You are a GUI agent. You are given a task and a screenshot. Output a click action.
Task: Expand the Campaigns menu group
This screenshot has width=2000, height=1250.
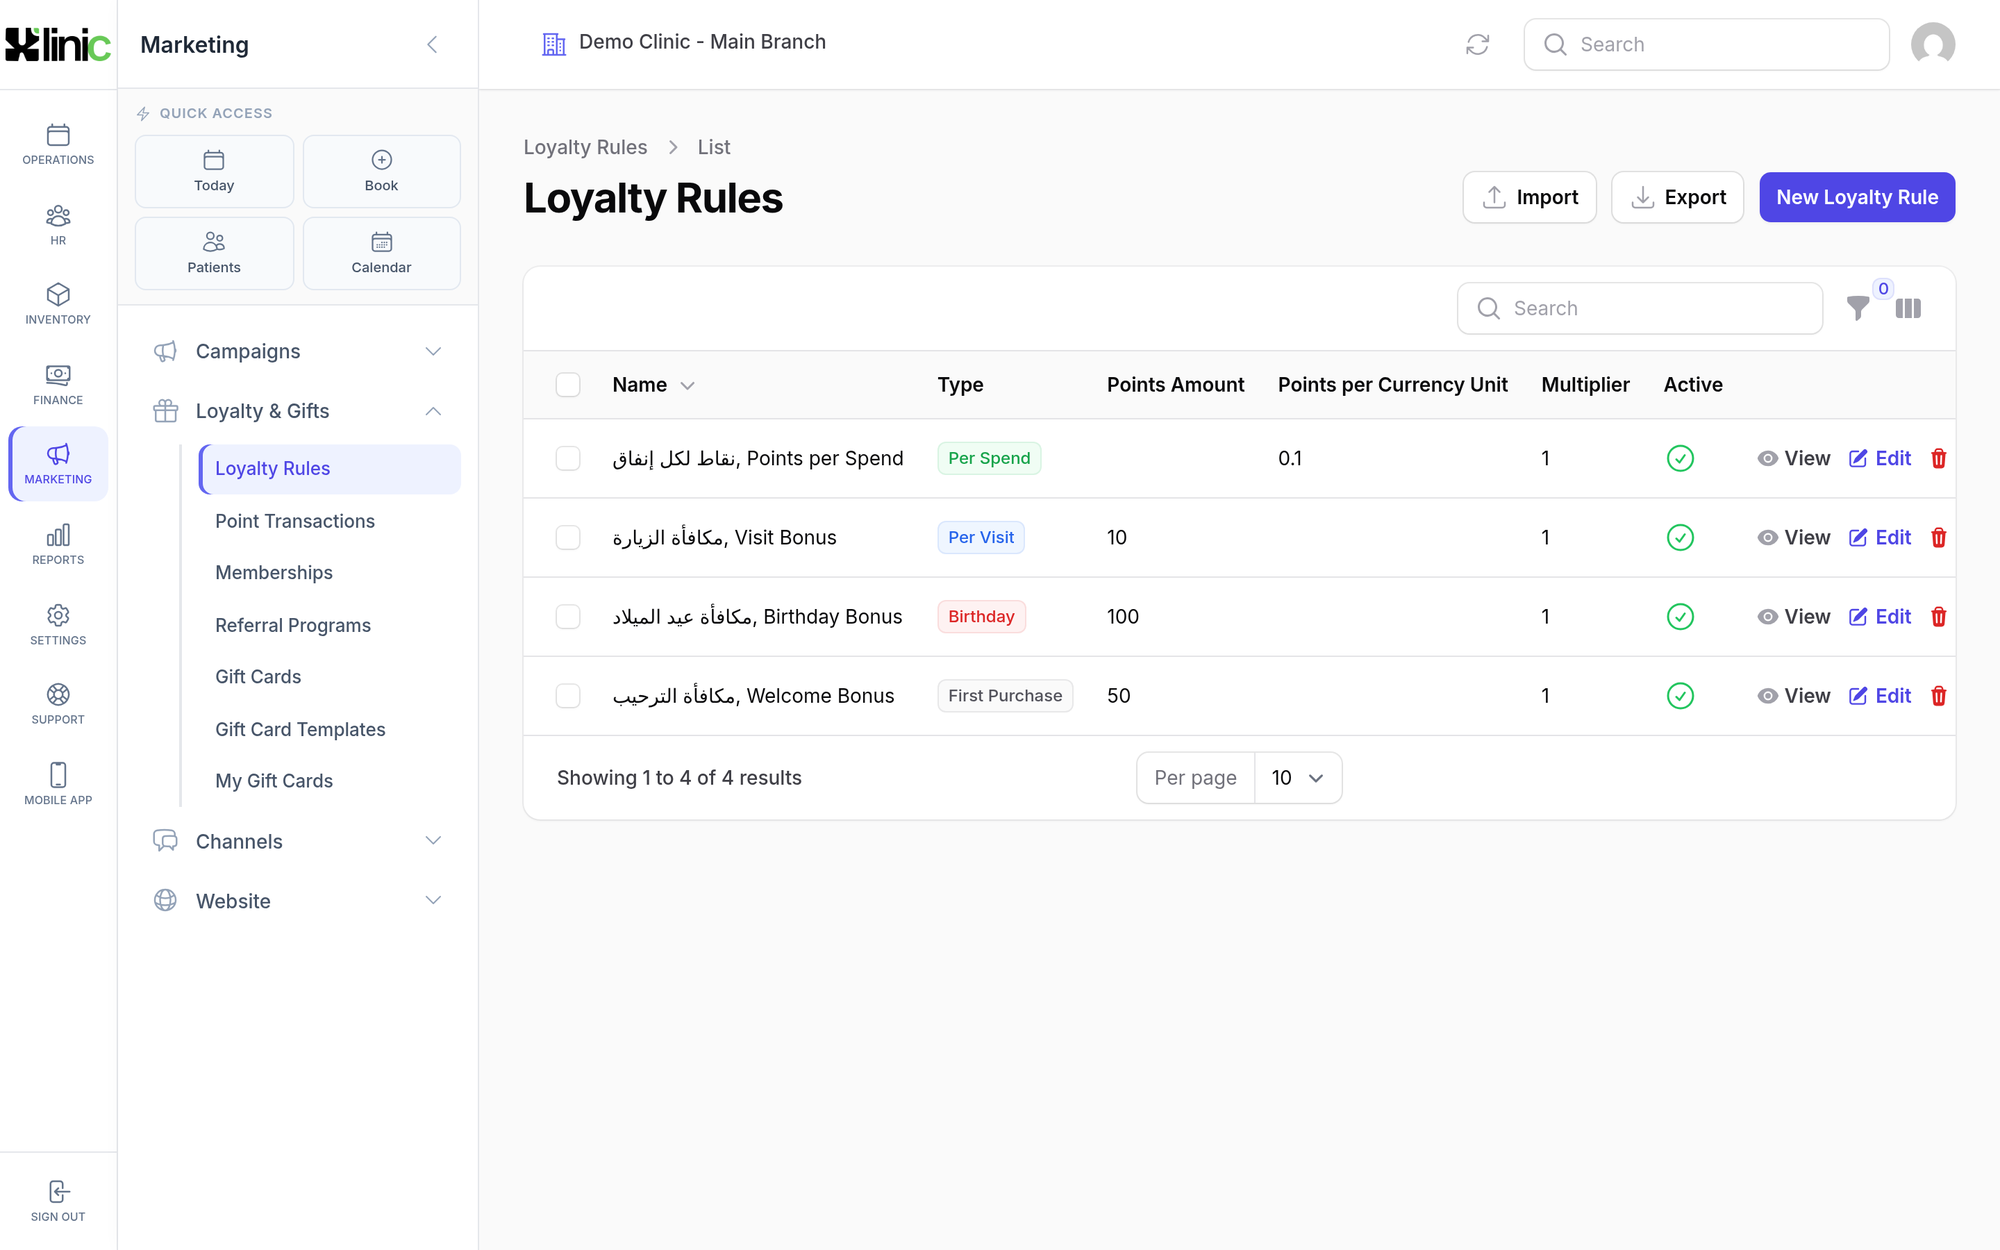(x=297, y=351)
